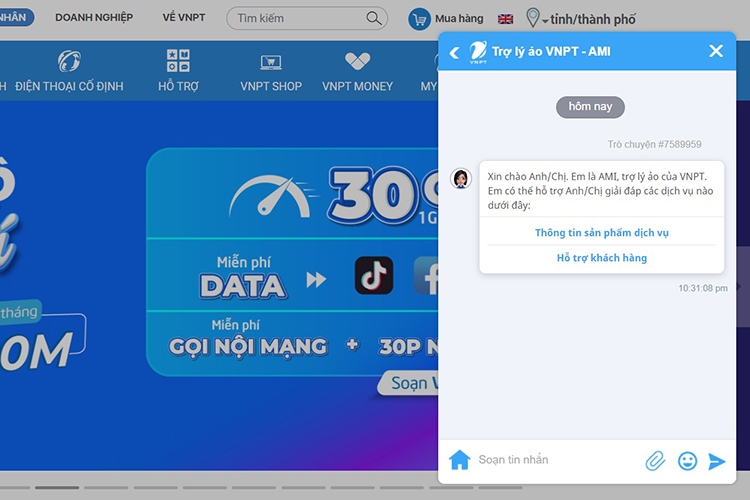Close the AMI chat window
750x500 pixels.
[716, 51]
